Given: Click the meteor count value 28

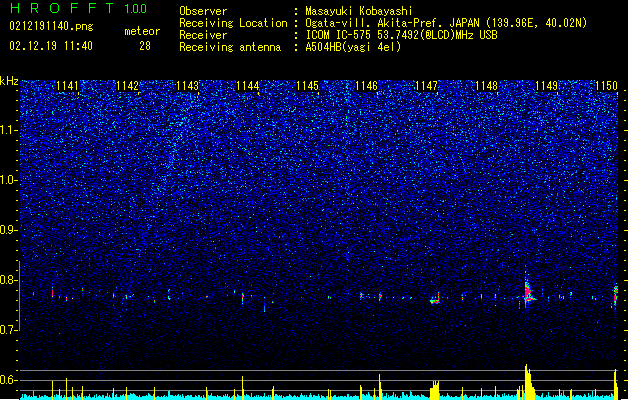Looking at the screenshot, I should click(x=145, y=46).
